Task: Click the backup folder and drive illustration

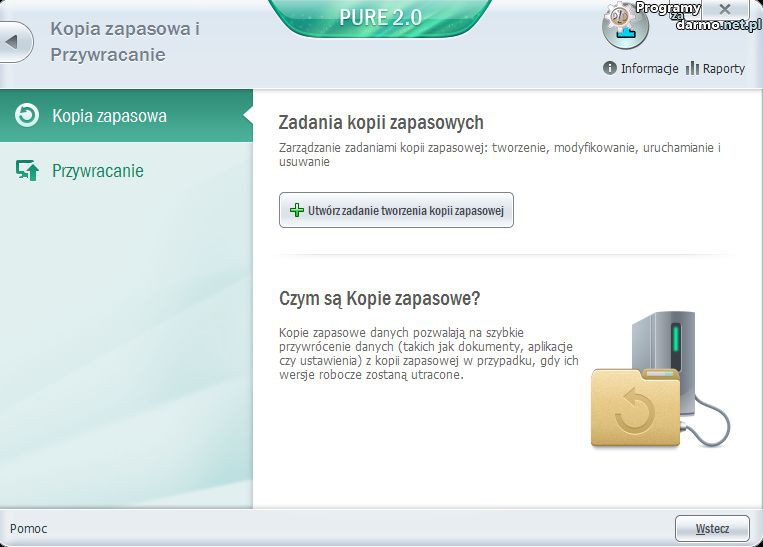Action: [660, 380]
